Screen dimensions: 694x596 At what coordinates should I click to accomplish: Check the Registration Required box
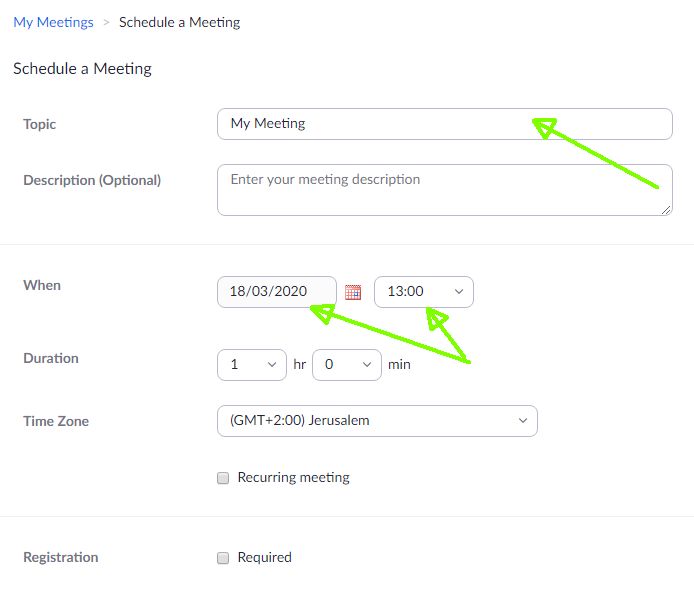[223, 558]
